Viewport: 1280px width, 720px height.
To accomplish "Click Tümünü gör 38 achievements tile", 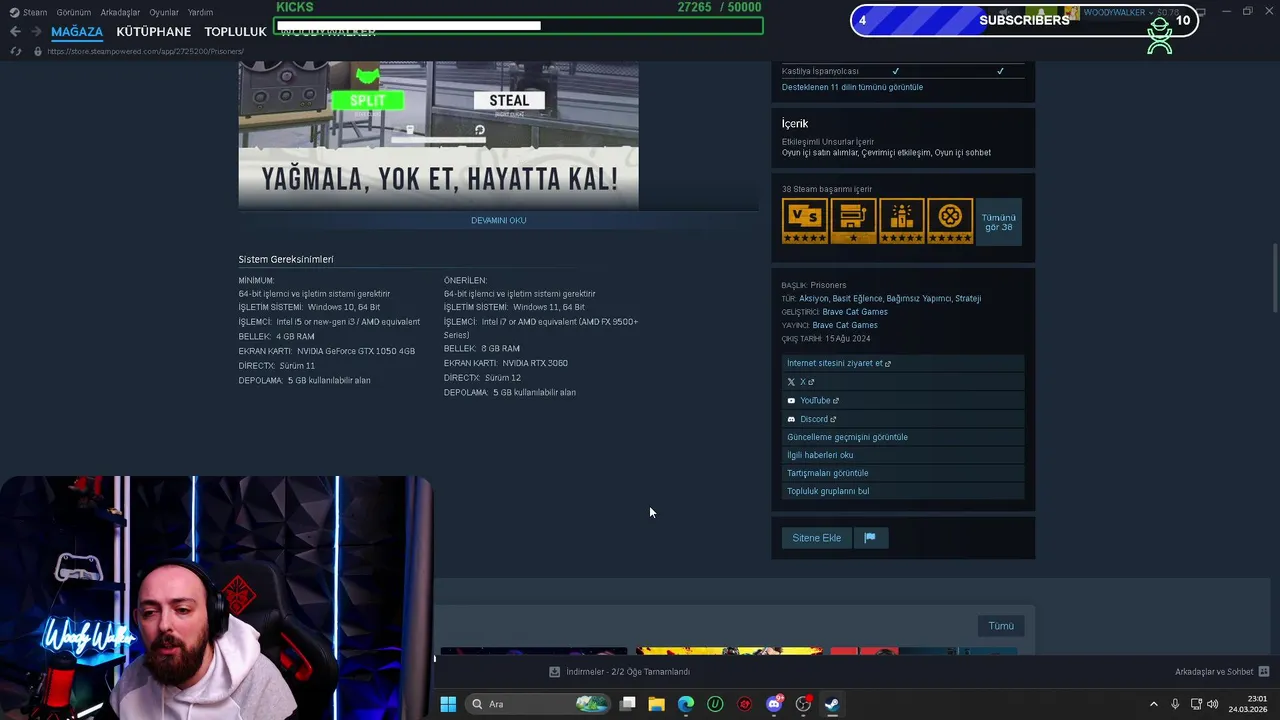I will click(x=999, y=221).
